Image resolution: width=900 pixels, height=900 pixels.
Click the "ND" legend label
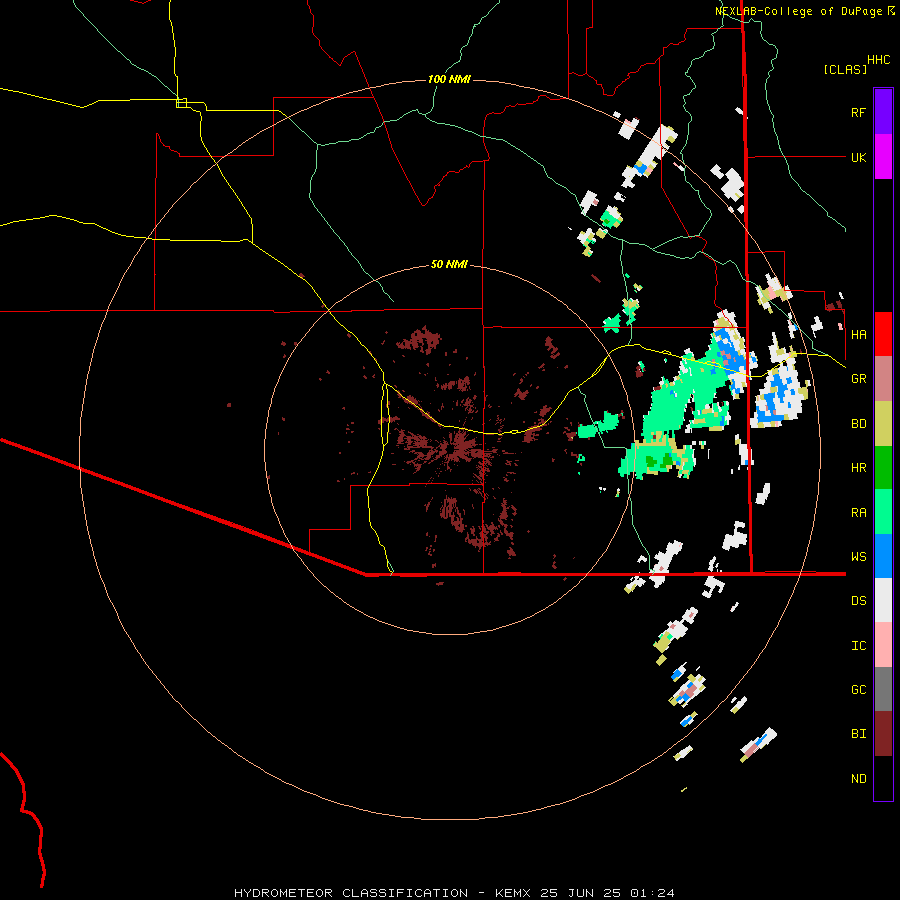(x=858, y=779)
